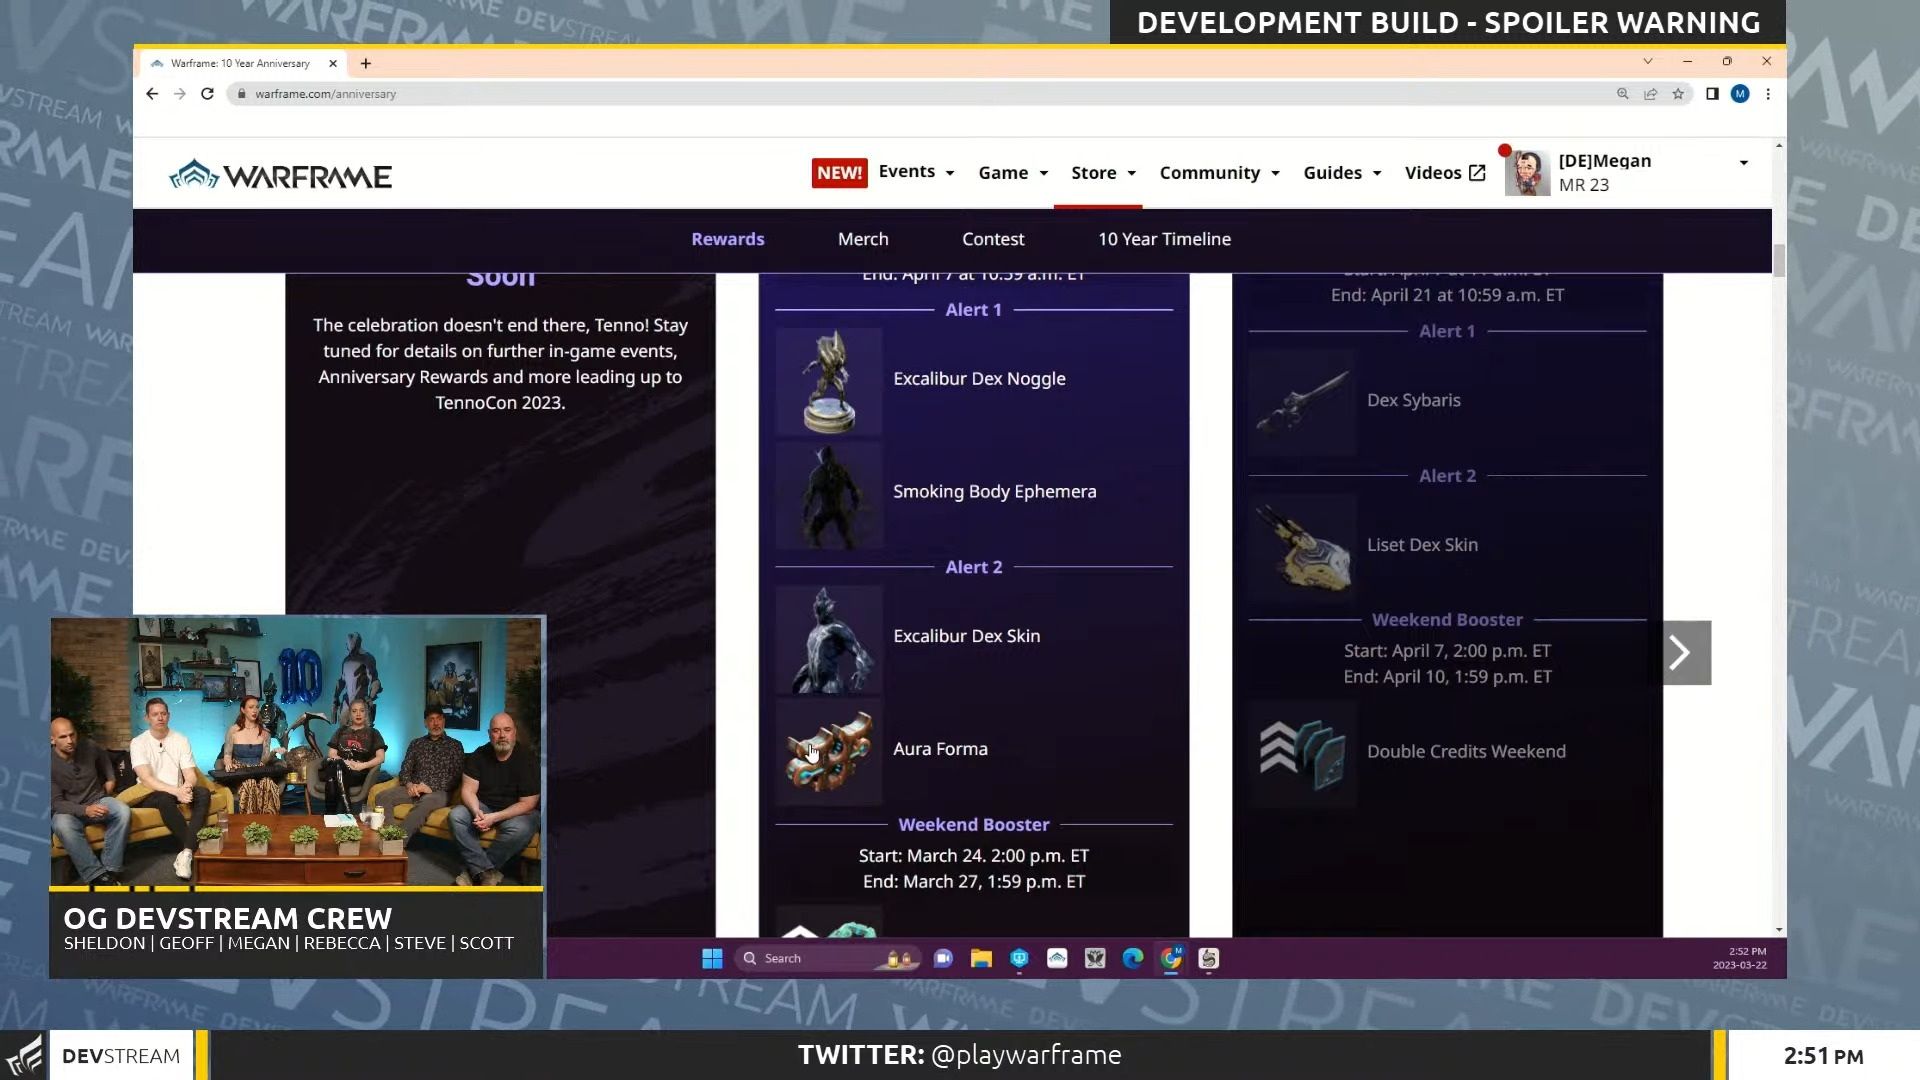Image resolution: width=1920 pixels, height=1080 pixels.
Task: Click the page vertical scrollbar thumb
Action: [x=1779, y=260]
